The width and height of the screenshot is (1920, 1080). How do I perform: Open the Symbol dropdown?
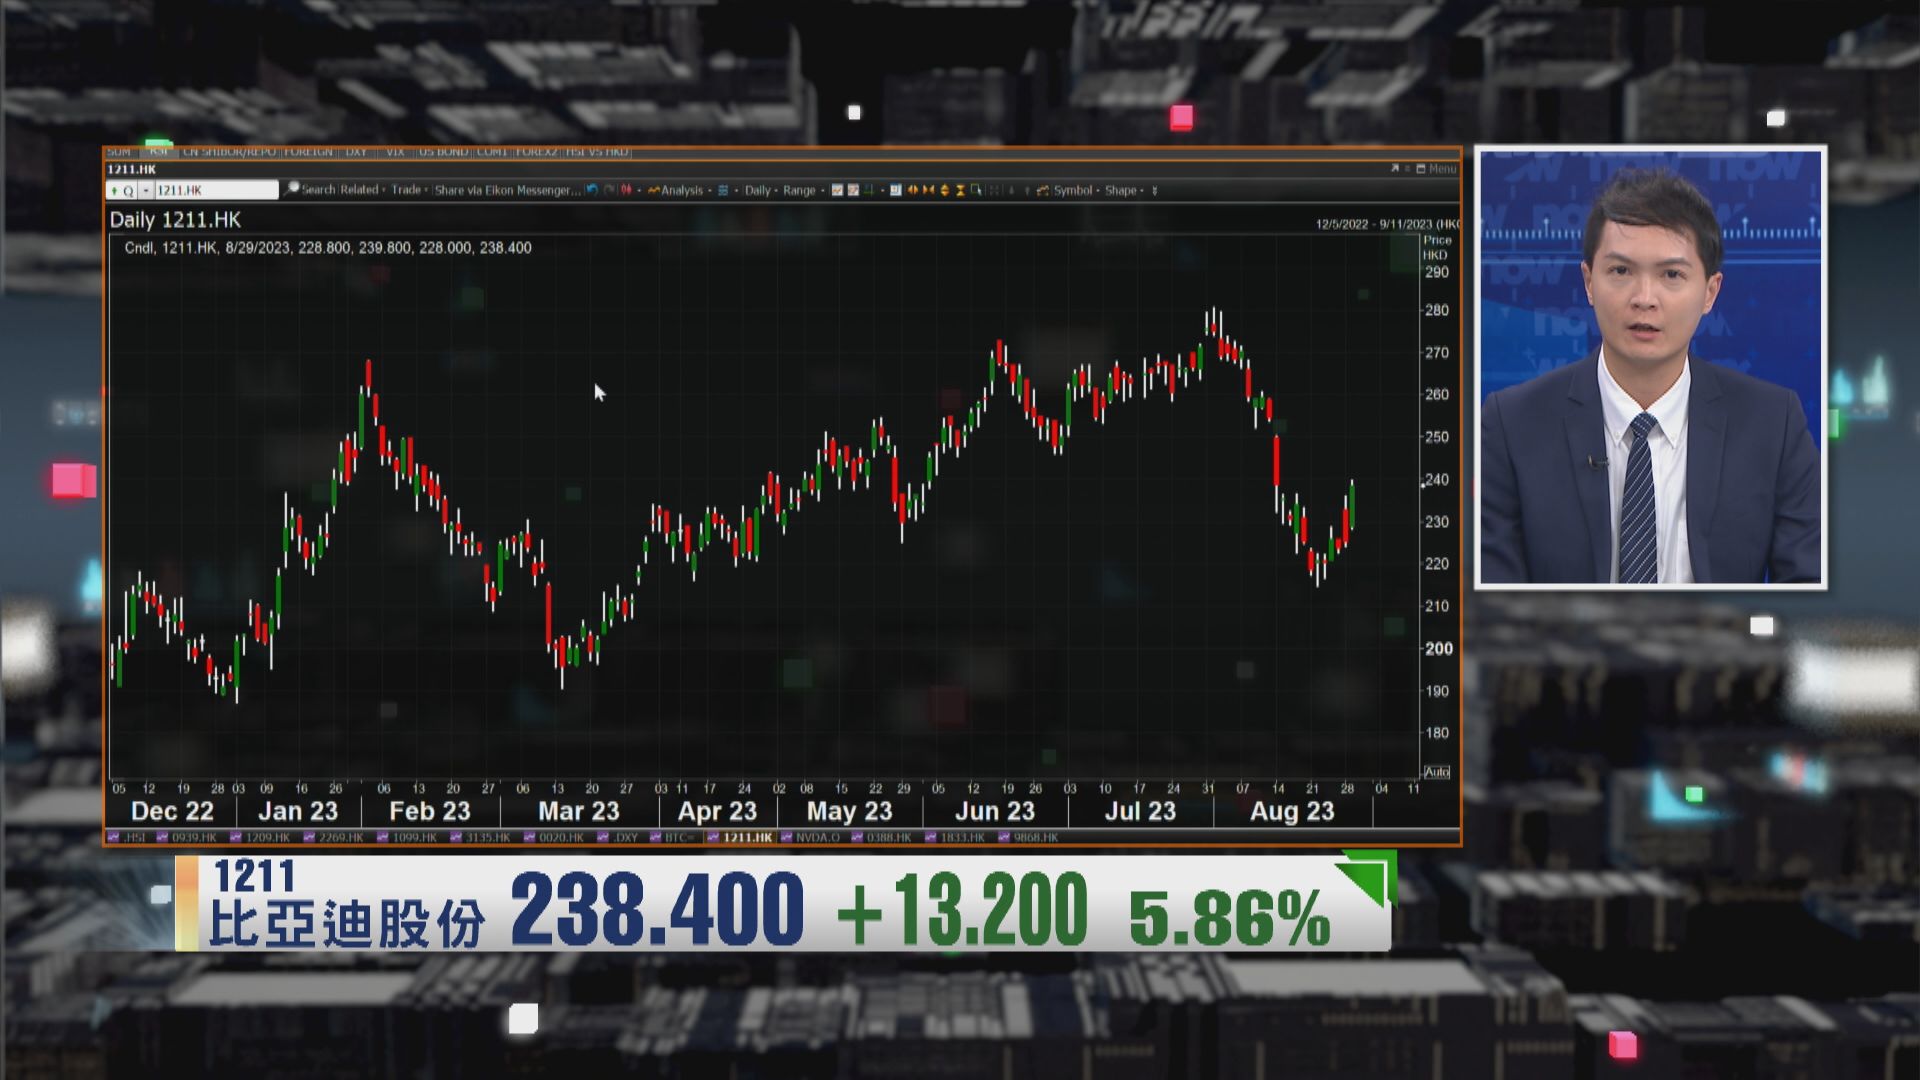[x=1075, y=190]
